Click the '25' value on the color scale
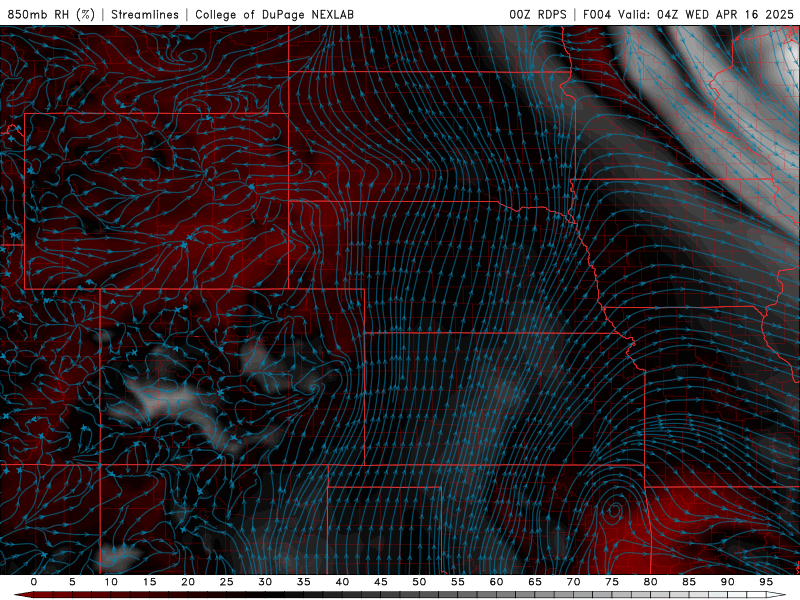This screenshot has width=800, height=600. pos(227,582)
